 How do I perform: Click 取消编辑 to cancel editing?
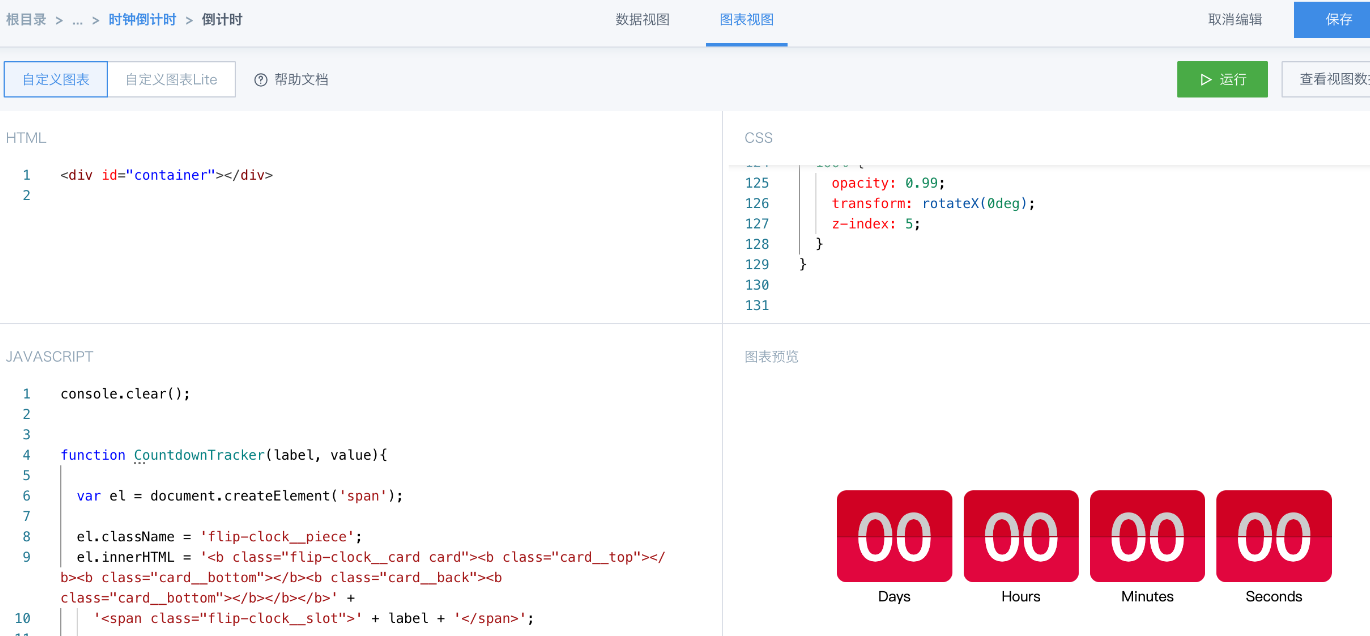point(1235,20)
